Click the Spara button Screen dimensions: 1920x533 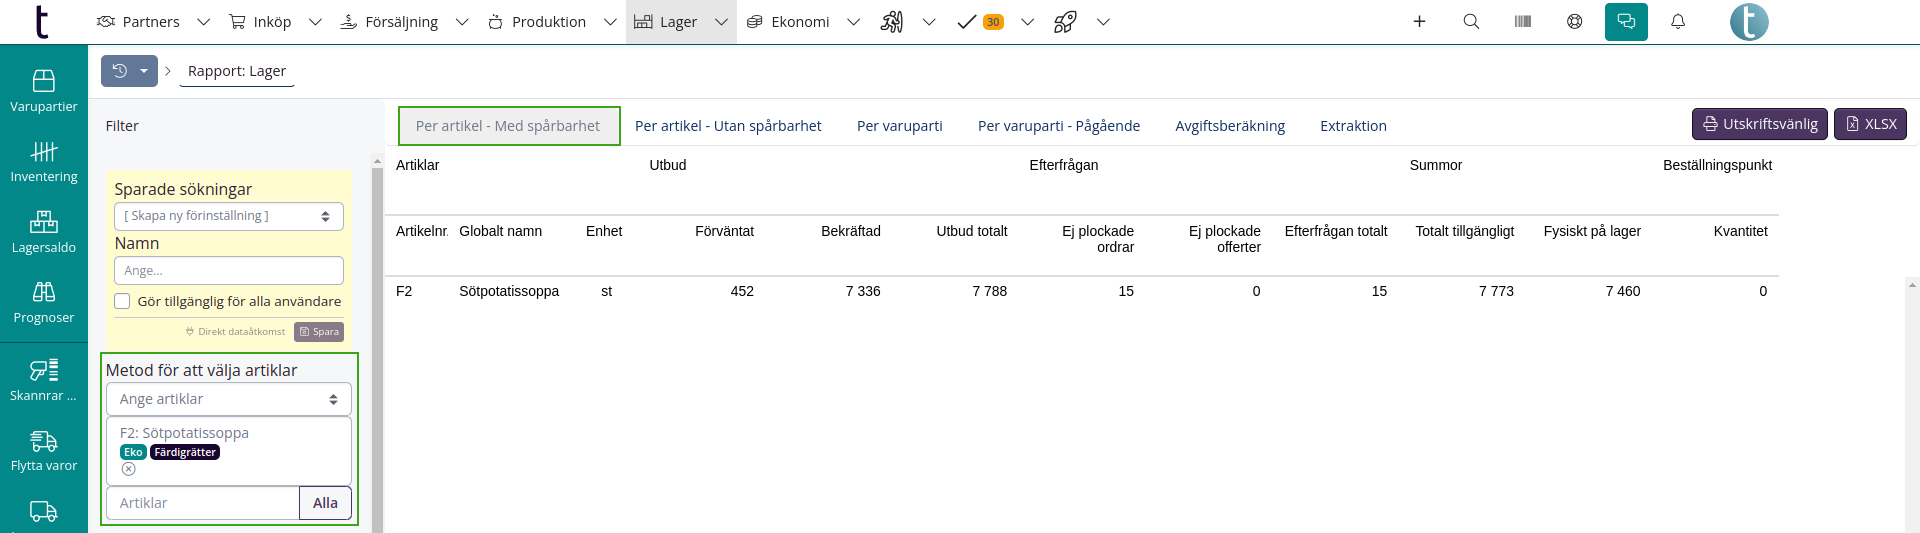pos(319,332)
